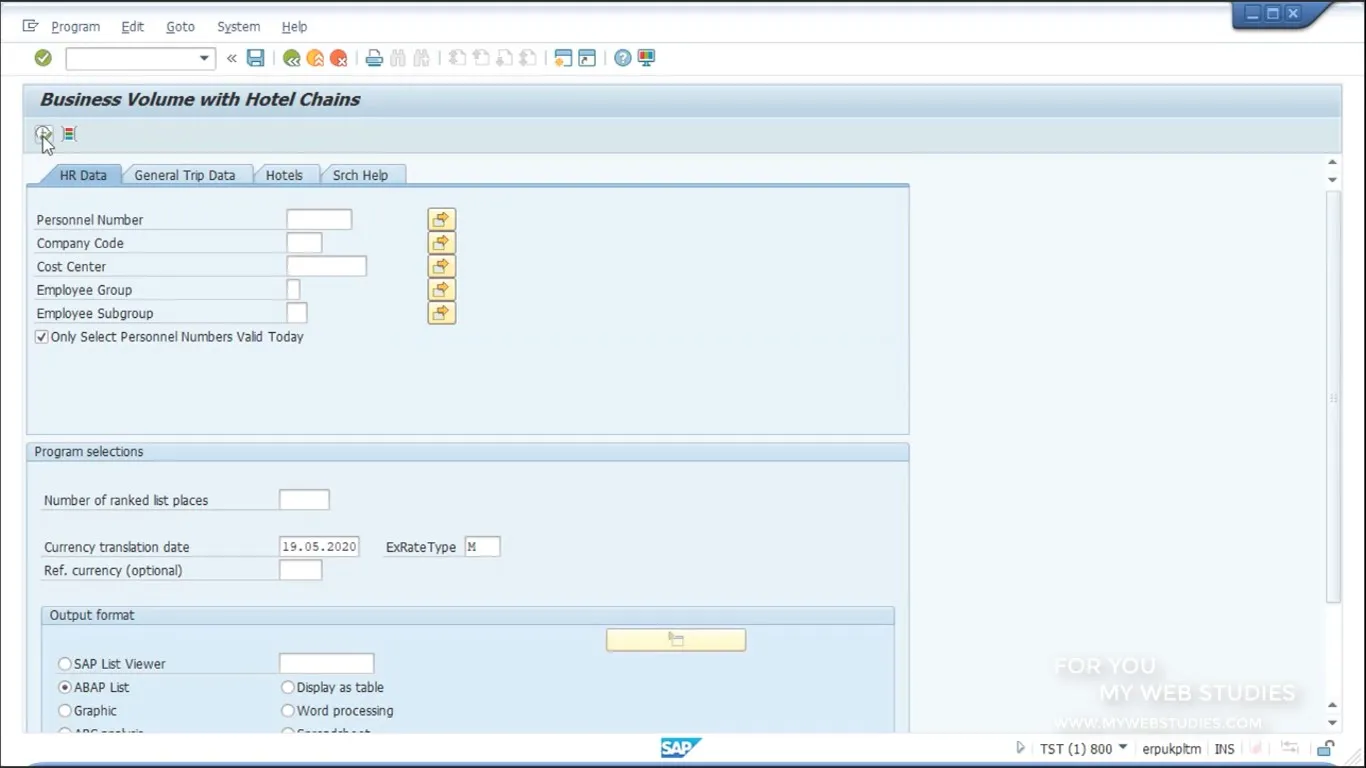Screen dimensions: 1366x768
Task: Open the System menu
Action: 238,27
